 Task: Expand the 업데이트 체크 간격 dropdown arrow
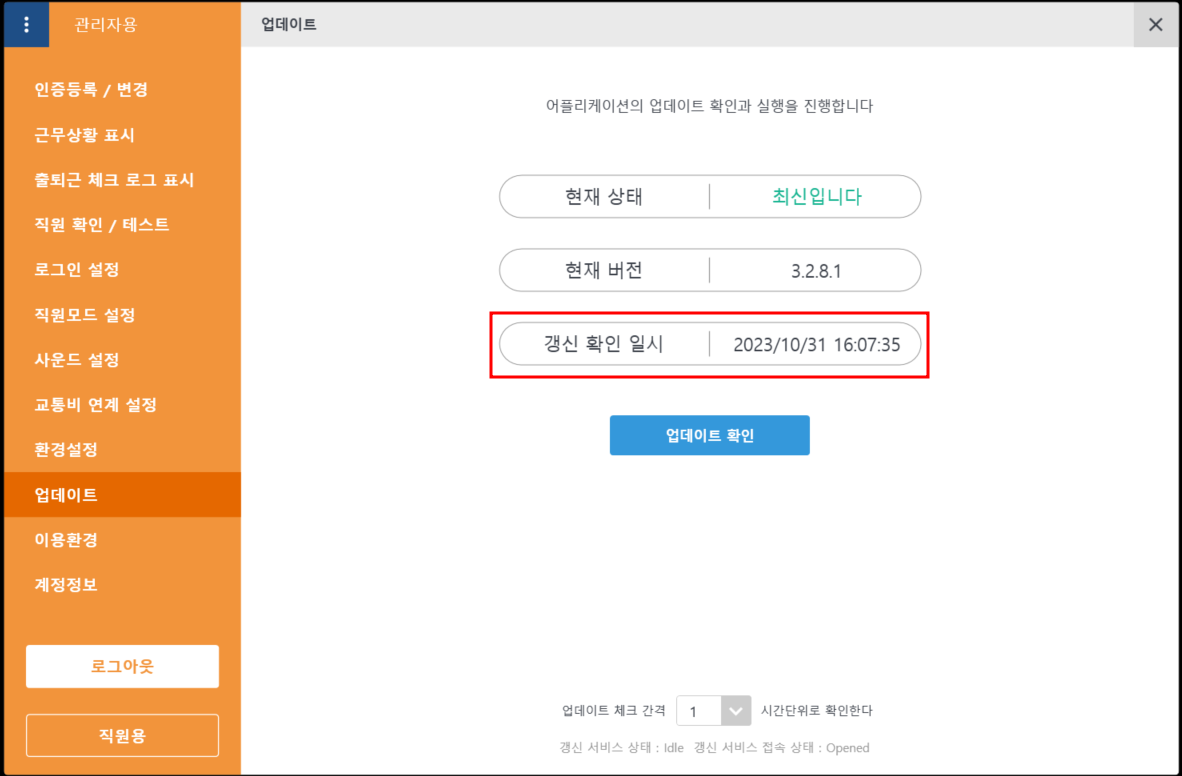[735, 711]
